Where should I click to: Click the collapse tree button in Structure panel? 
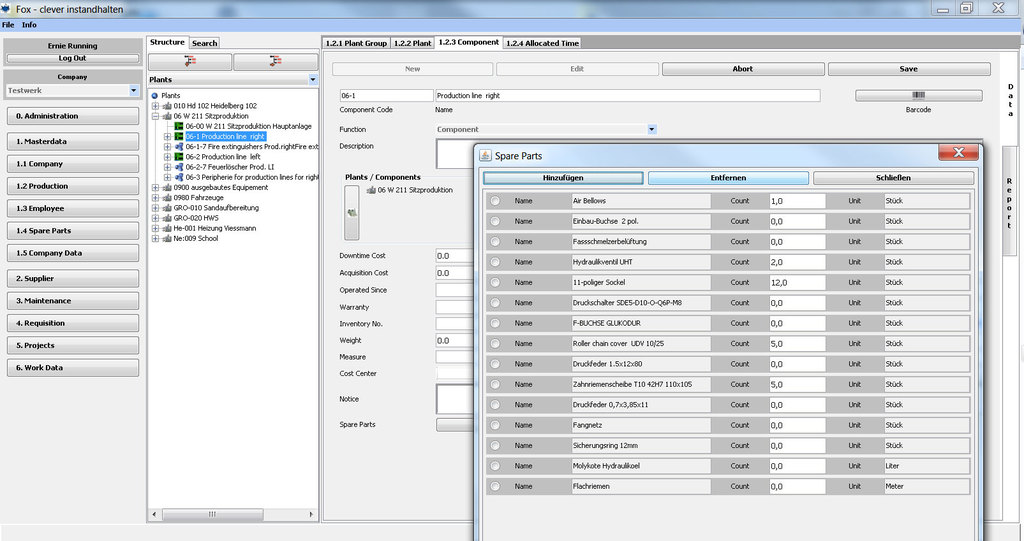pos(275,61)
